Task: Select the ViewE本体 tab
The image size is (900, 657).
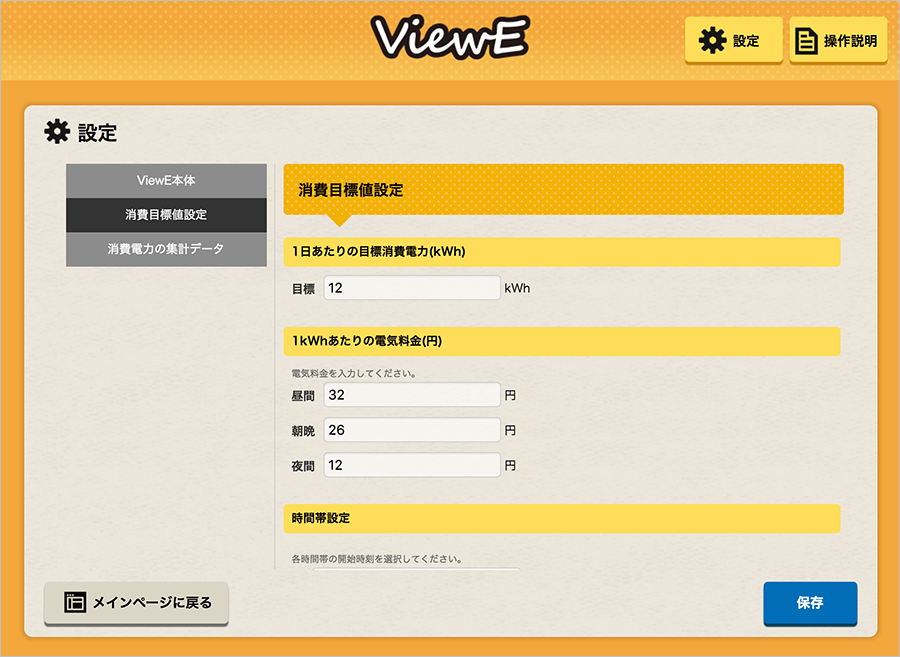Action: pyautogui.click(x=166, y=181)
